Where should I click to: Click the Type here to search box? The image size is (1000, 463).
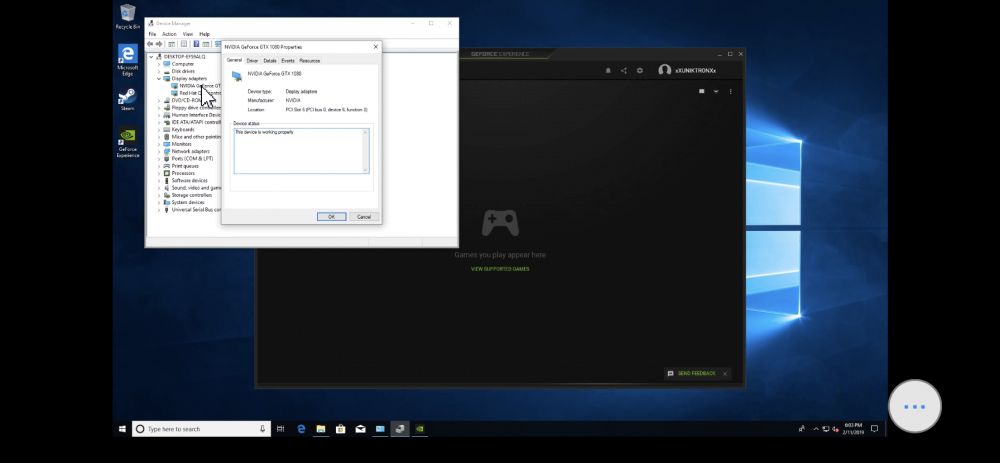202,429
